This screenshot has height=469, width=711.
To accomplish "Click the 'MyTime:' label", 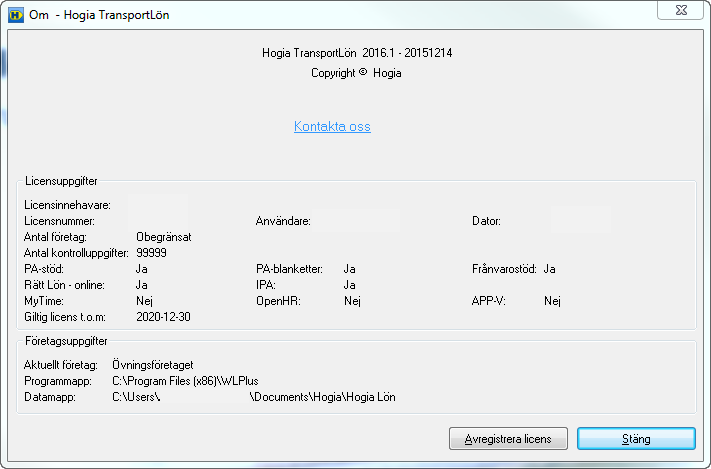I will 44,301.
